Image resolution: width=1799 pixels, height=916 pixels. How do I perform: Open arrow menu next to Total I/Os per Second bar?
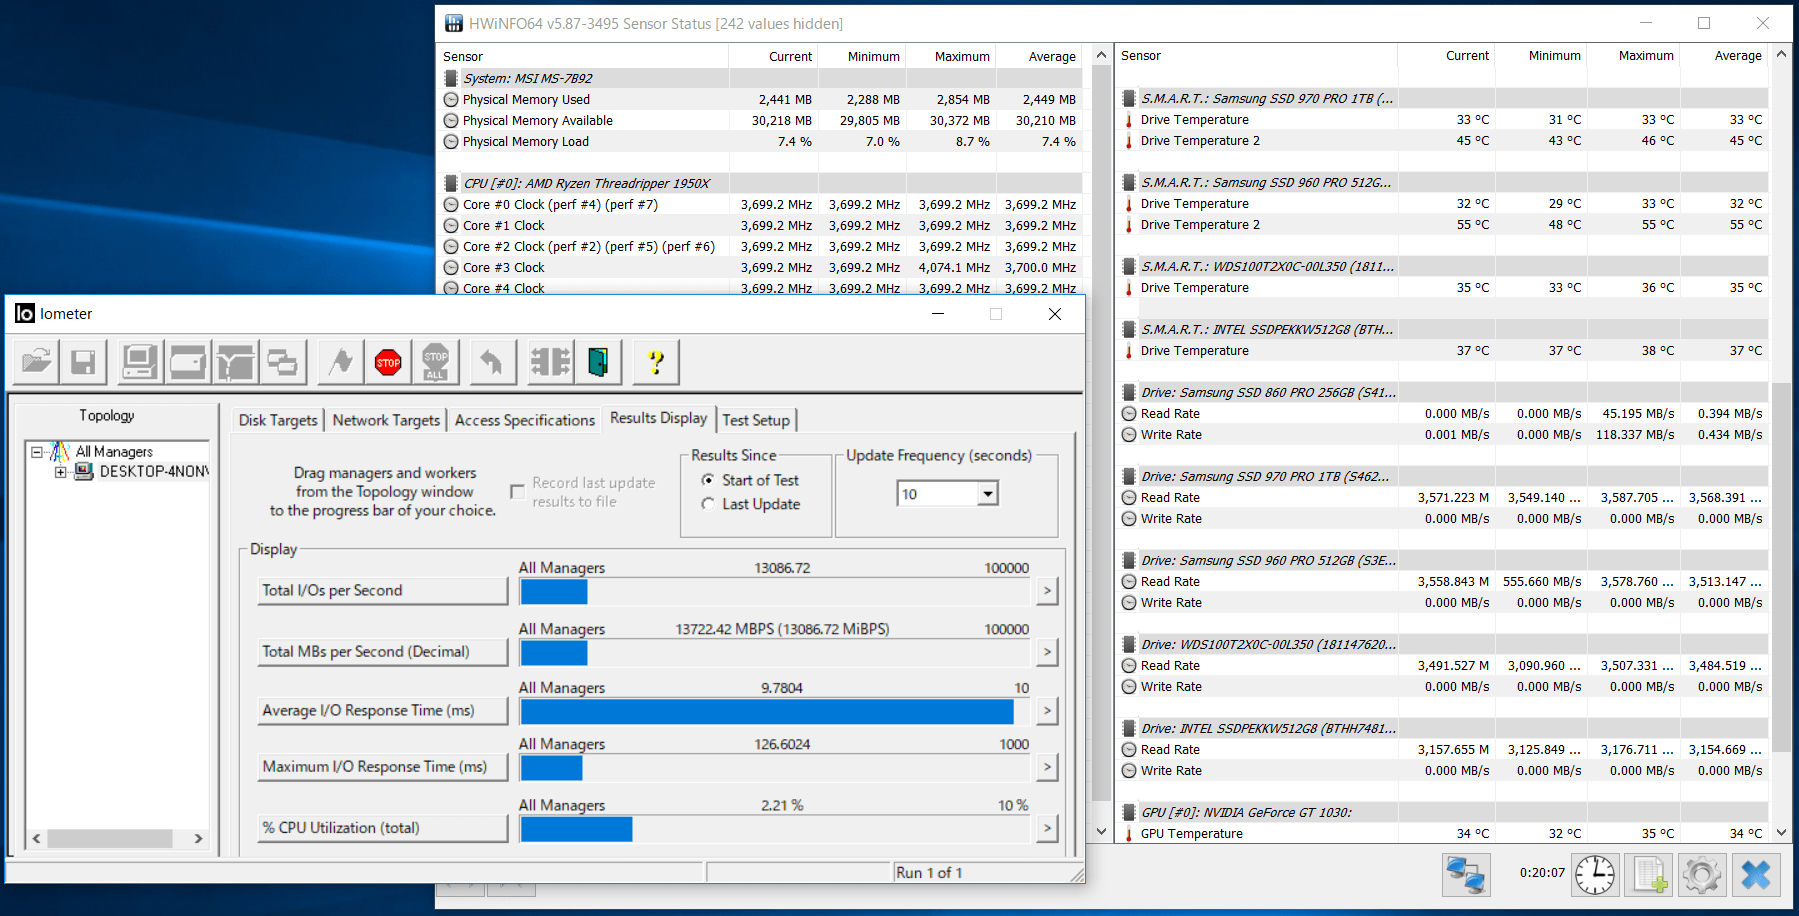point(1047,591)
